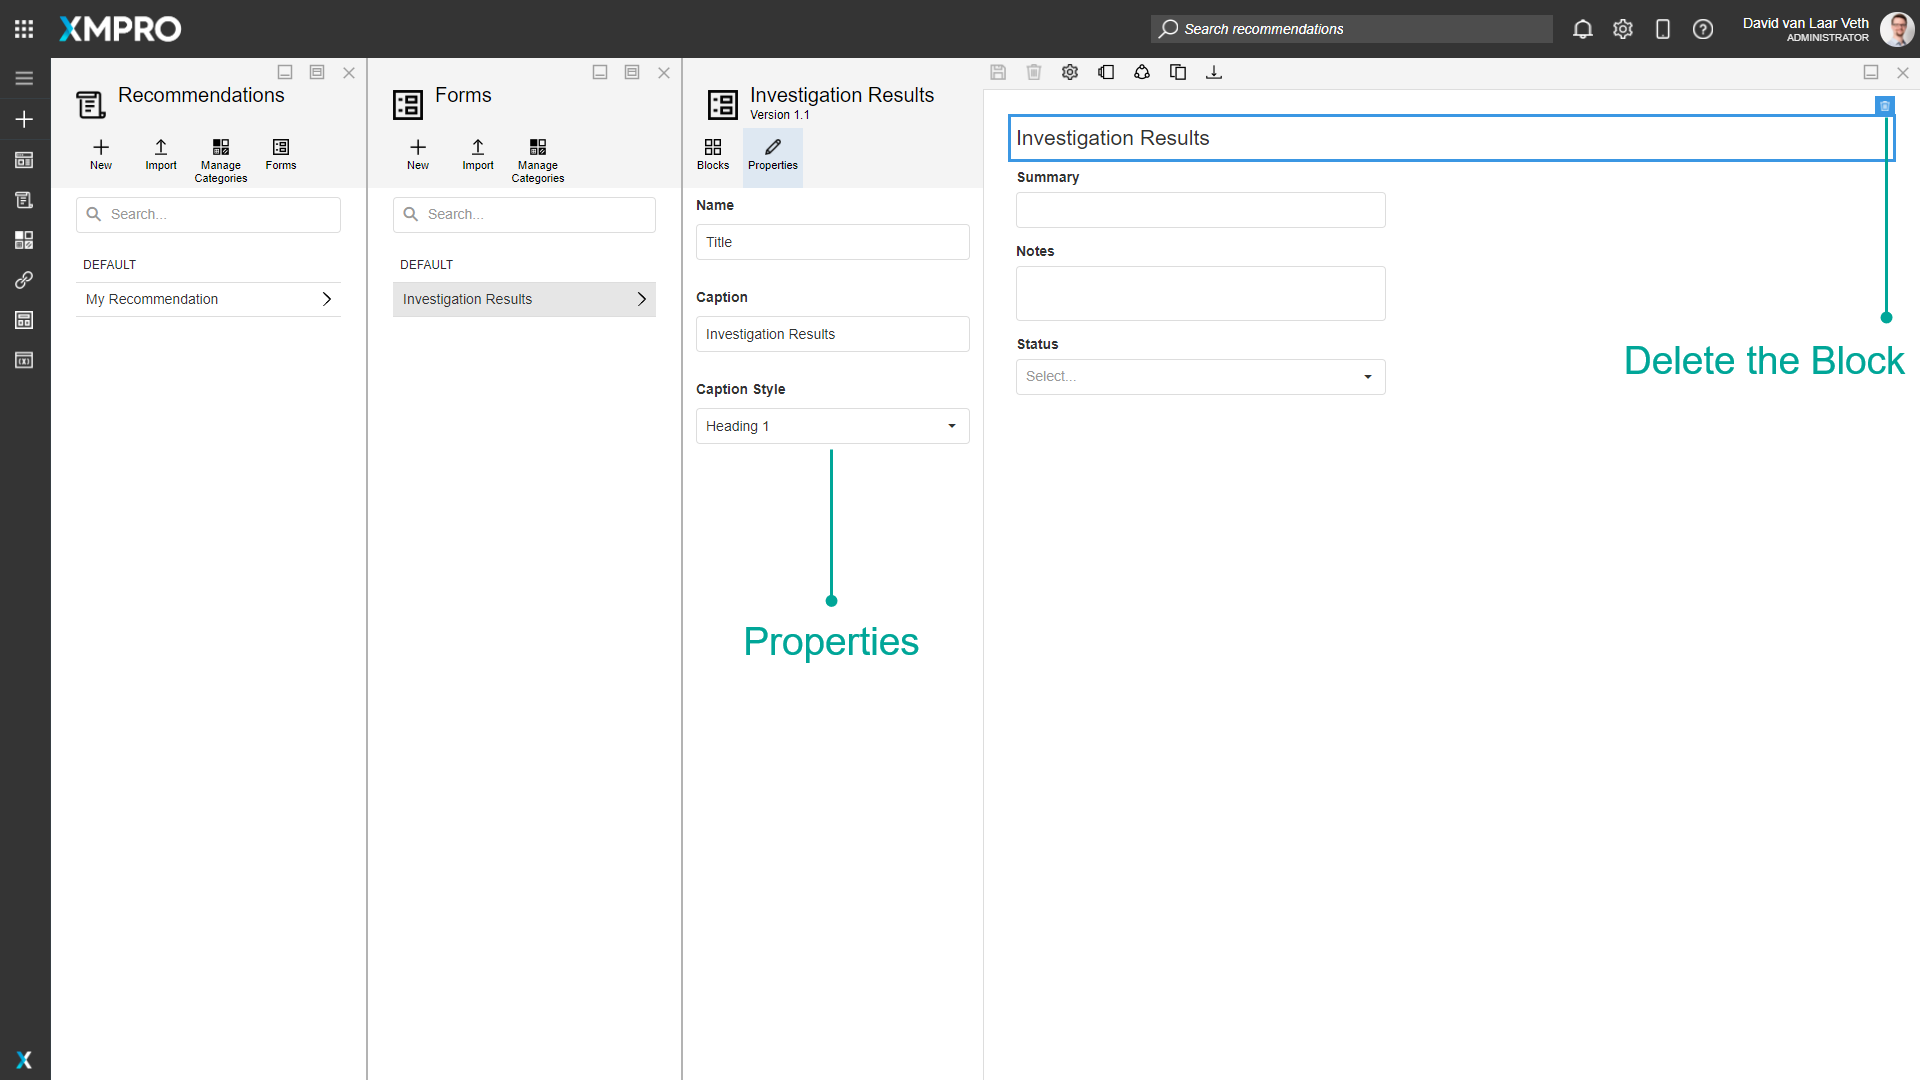The height and width of the screenshot is (1080, 1920).
Task: Open the Blocks panel of Investigation Results
Action: coord(713,157)
